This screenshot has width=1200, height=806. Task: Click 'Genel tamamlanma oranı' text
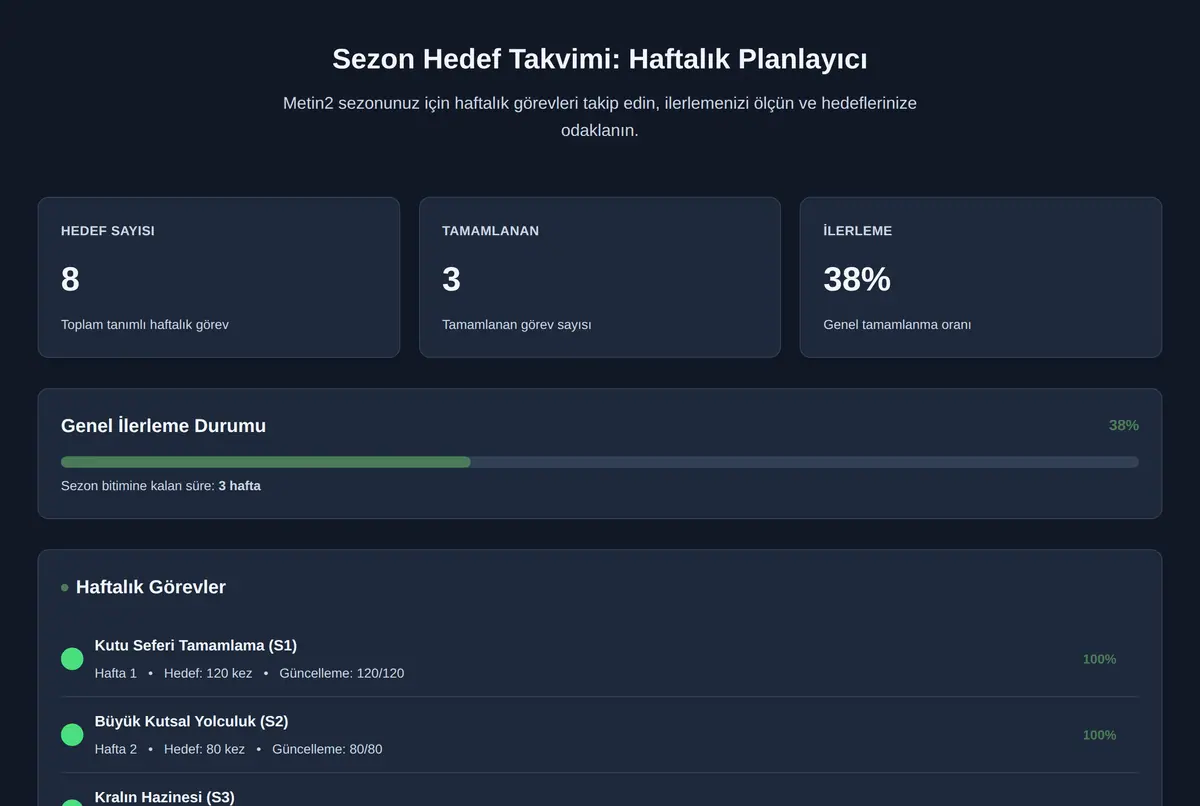(897, 325)
